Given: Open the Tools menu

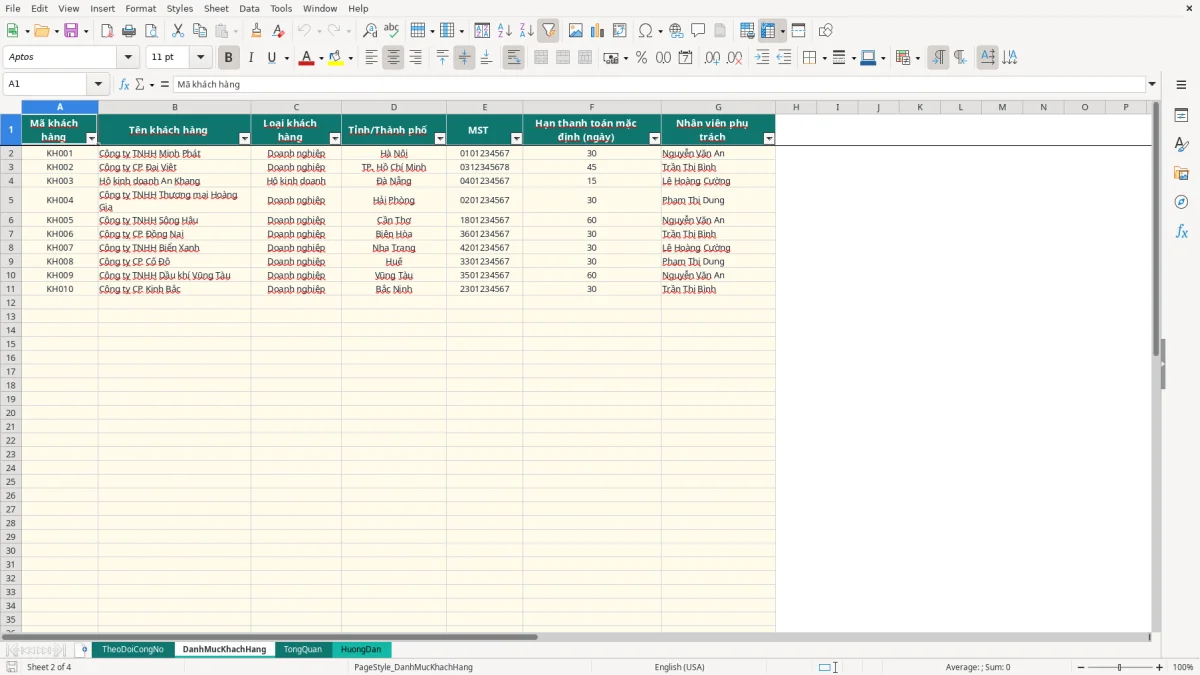Looking at the screenshot, I should tap(281, 8).
